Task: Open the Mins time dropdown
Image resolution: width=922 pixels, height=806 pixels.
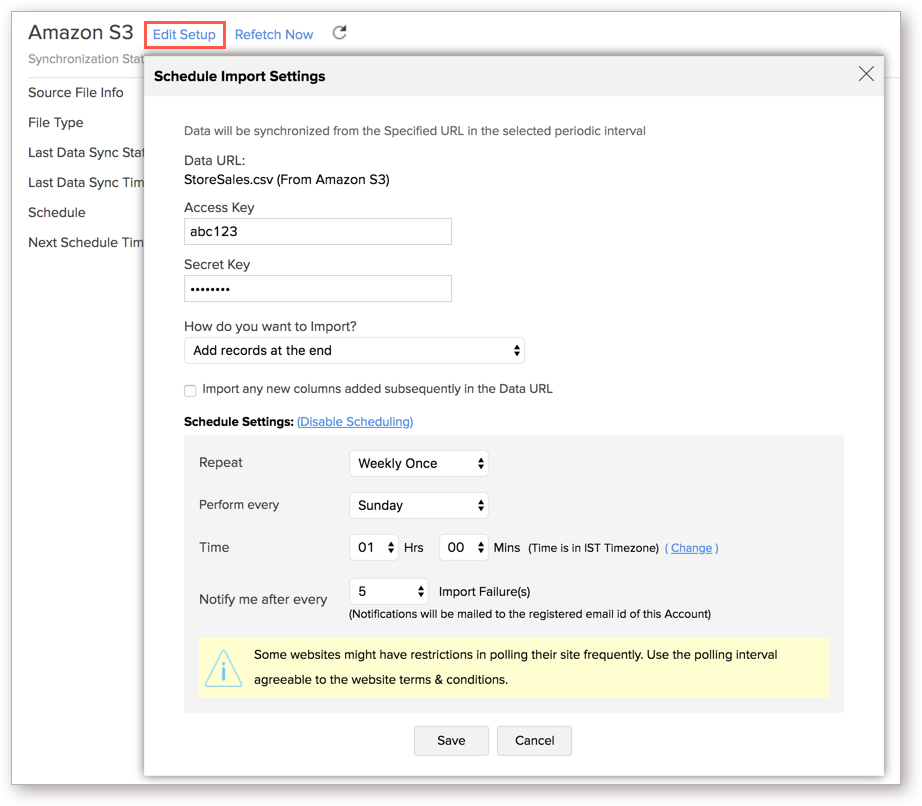Action: pos(464,547)
